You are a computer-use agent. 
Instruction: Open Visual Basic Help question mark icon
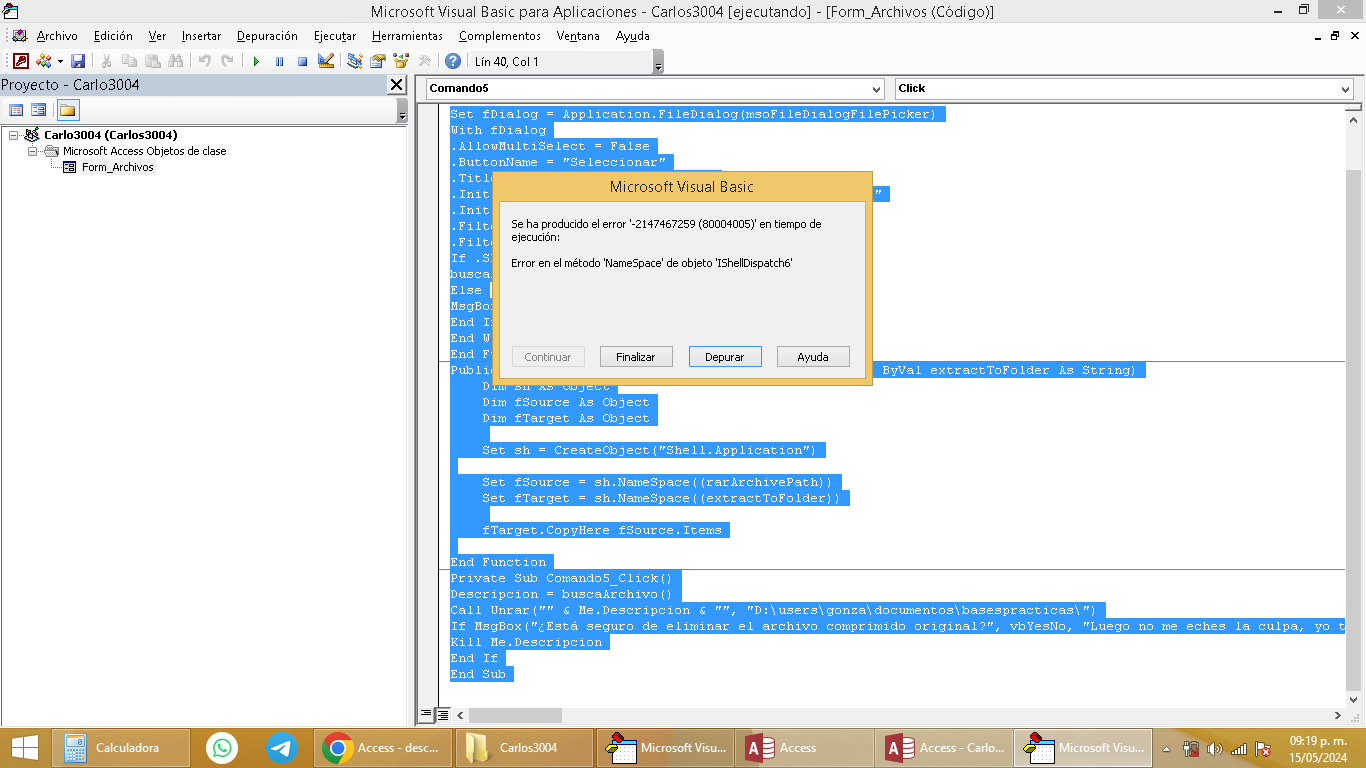point(453,61)
